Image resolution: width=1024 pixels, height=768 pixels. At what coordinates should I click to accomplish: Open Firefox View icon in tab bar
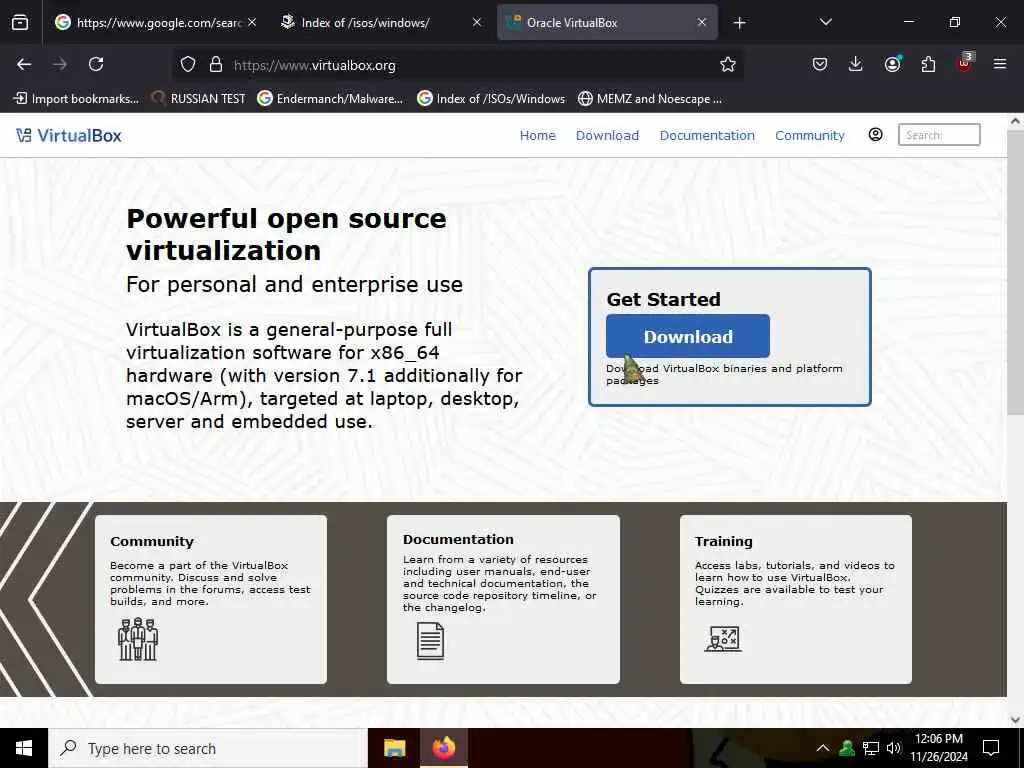[x=20, y=23]
